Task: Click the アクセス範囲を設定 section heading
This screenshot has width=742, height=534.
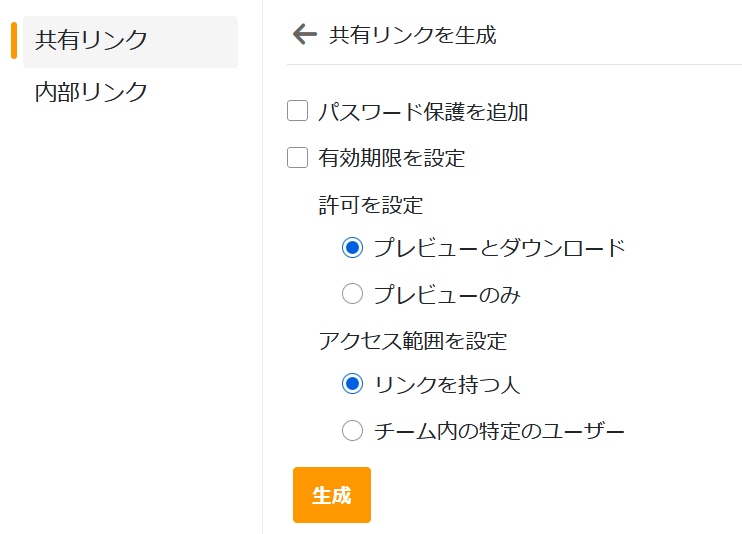Action: 413,341
